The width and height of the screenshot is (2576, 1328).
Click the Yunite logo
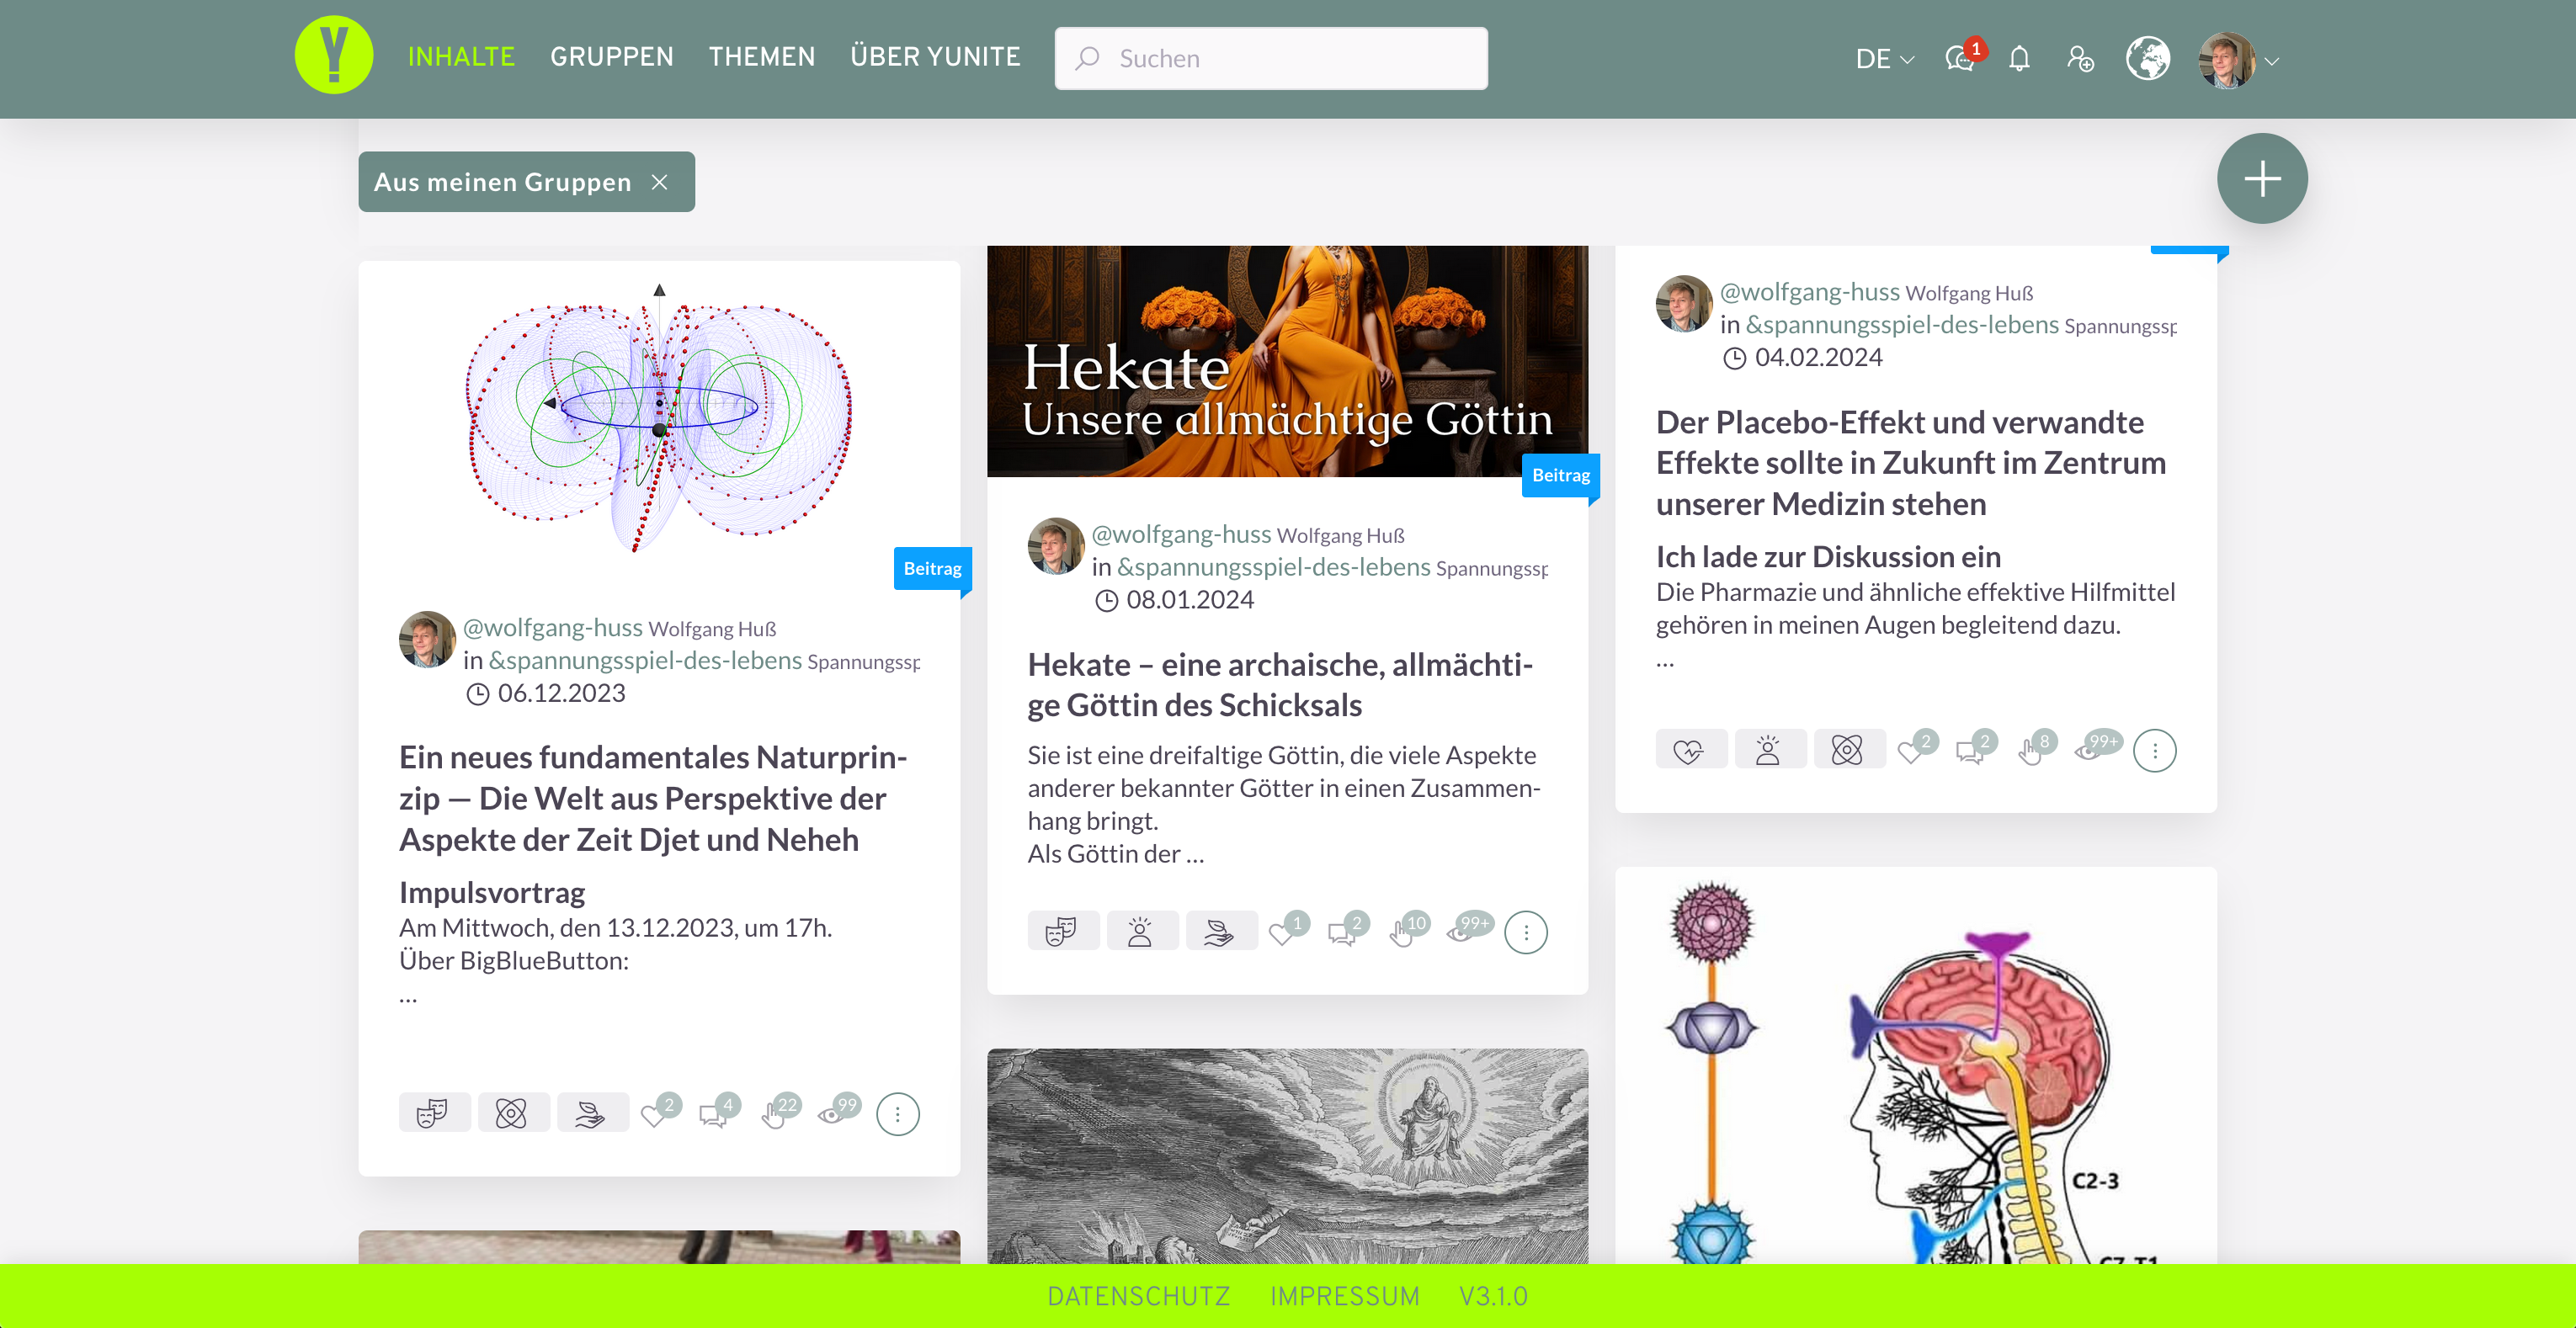(334, 55)
